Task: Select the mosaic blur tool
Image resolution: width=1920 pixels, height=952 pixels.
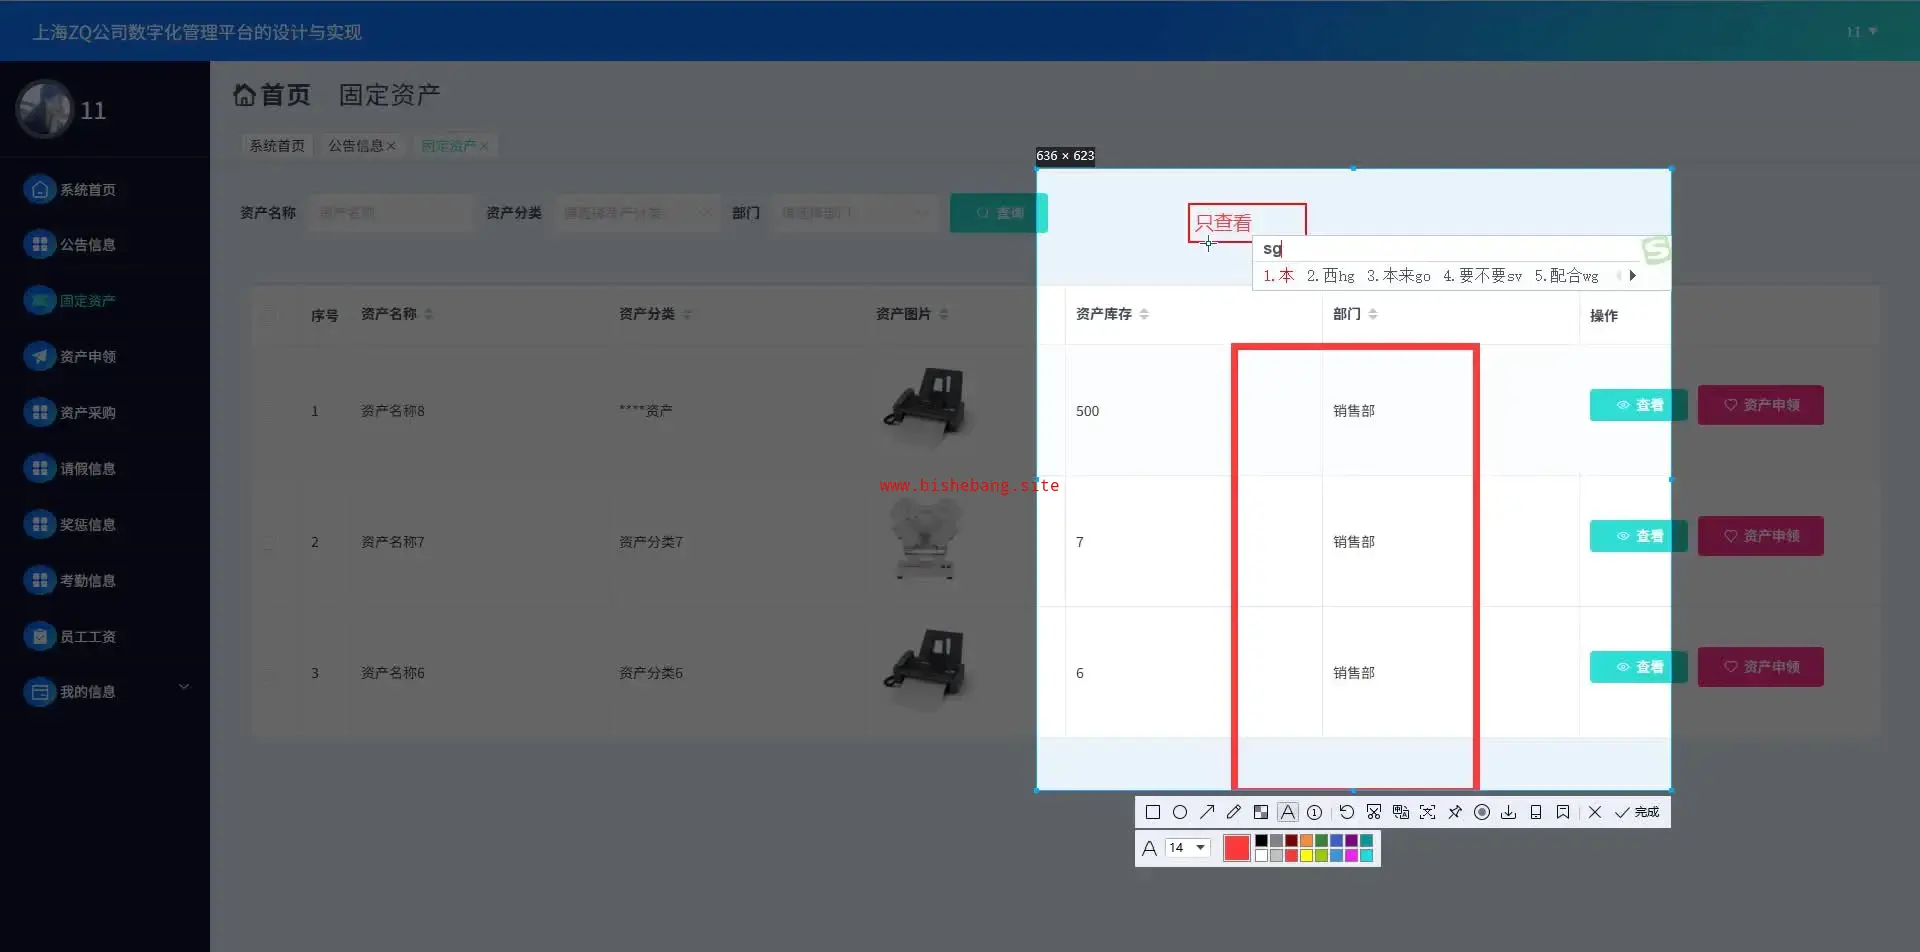Action: [x=1261, y=812]
